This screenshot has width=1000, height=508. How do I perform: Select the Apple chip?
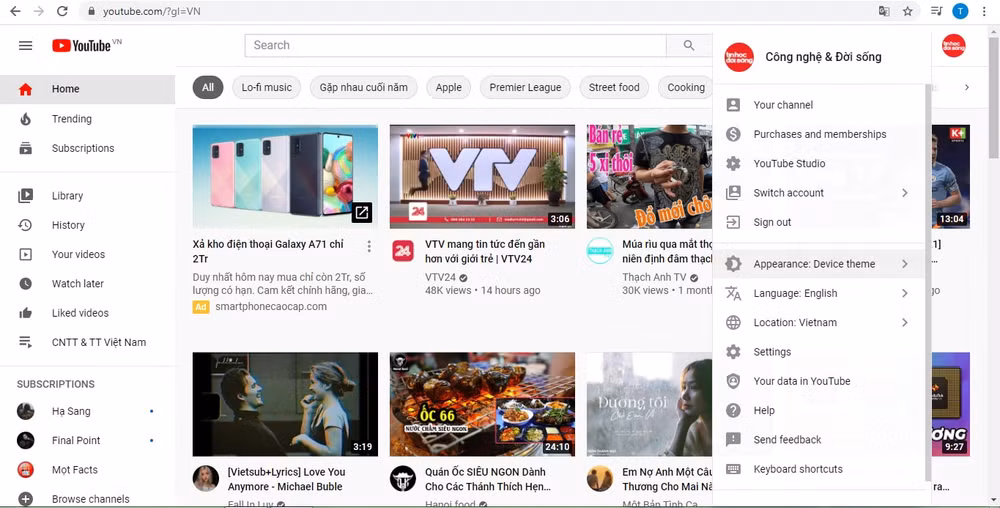(448, 87)
